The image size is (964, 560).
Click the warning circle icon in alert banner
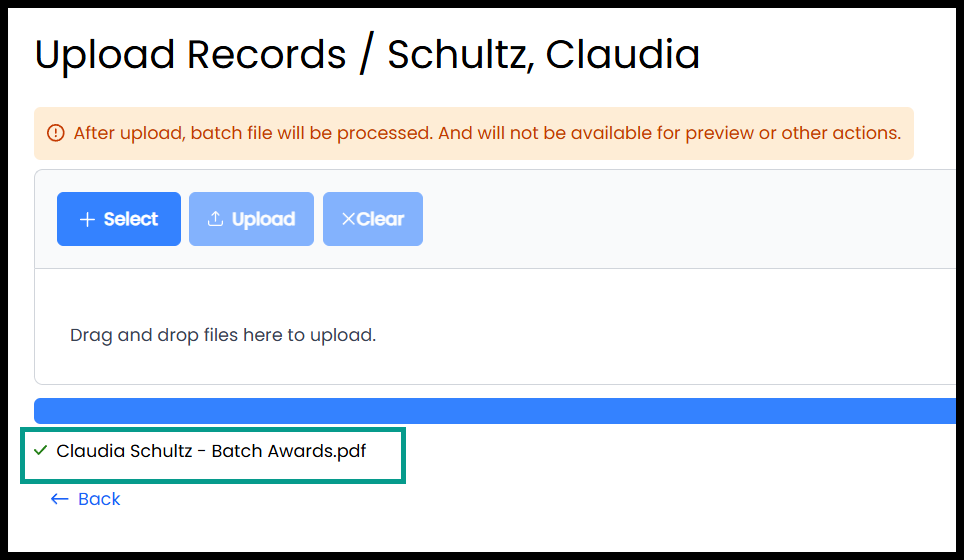pos(56,133)
